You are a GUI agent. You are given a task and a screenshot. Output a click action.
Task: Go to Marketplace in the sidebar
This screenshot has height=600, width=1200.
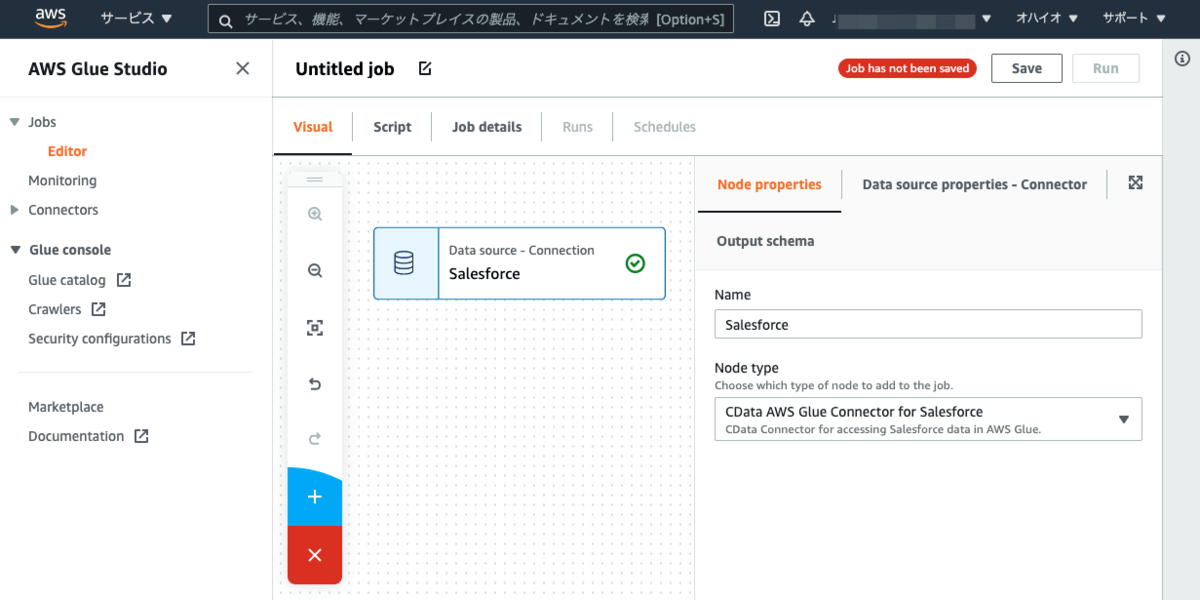point(66,407)
